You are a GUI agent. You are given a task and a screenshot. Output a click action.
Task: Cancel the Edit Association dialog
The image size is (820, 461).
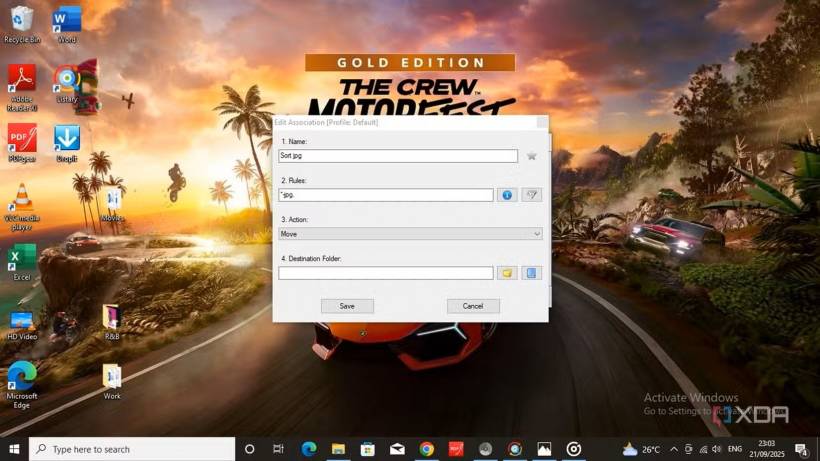[x=473, y=306]
